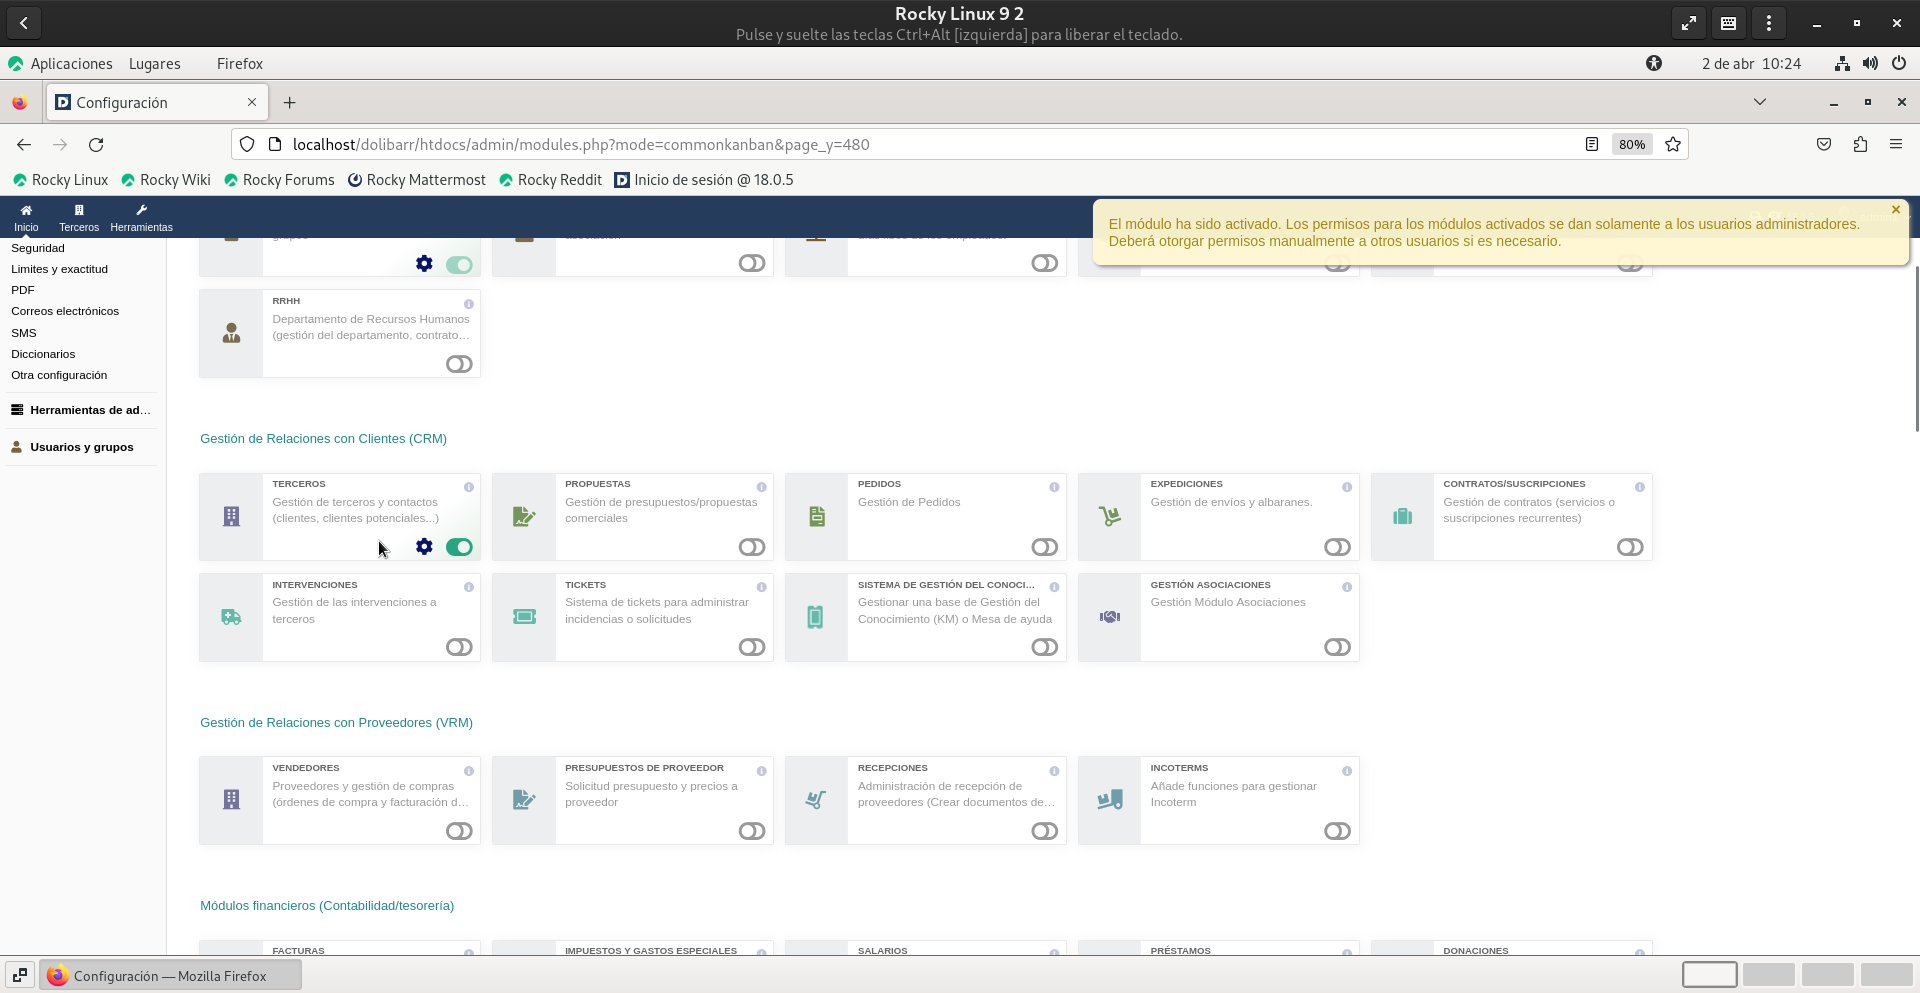Click the Gestión Asociaciones handshake icon
Image resolution: width=1920 pixels, height=993 pixels.
click(x=1109, y=617)
